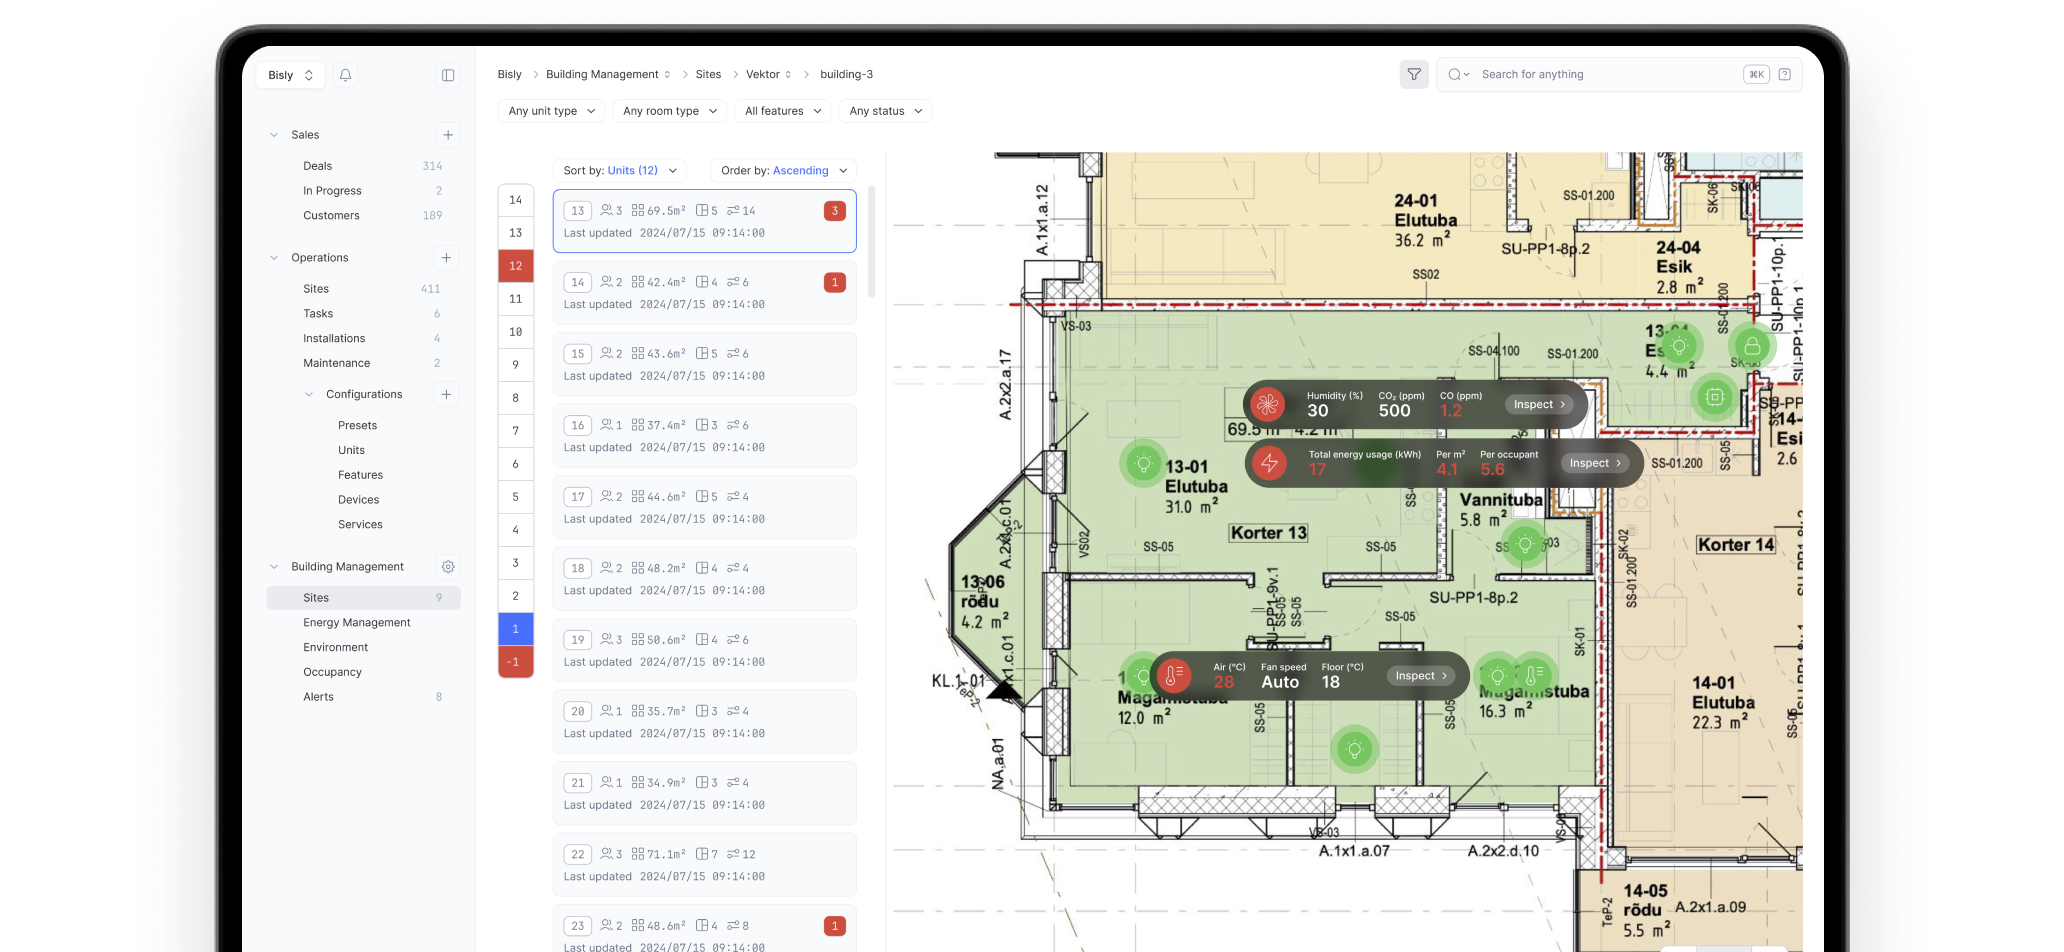2064x952 pixels.
Task: Inspect the humidity and CO2 readings
Action: click(x=1539, y=405)
